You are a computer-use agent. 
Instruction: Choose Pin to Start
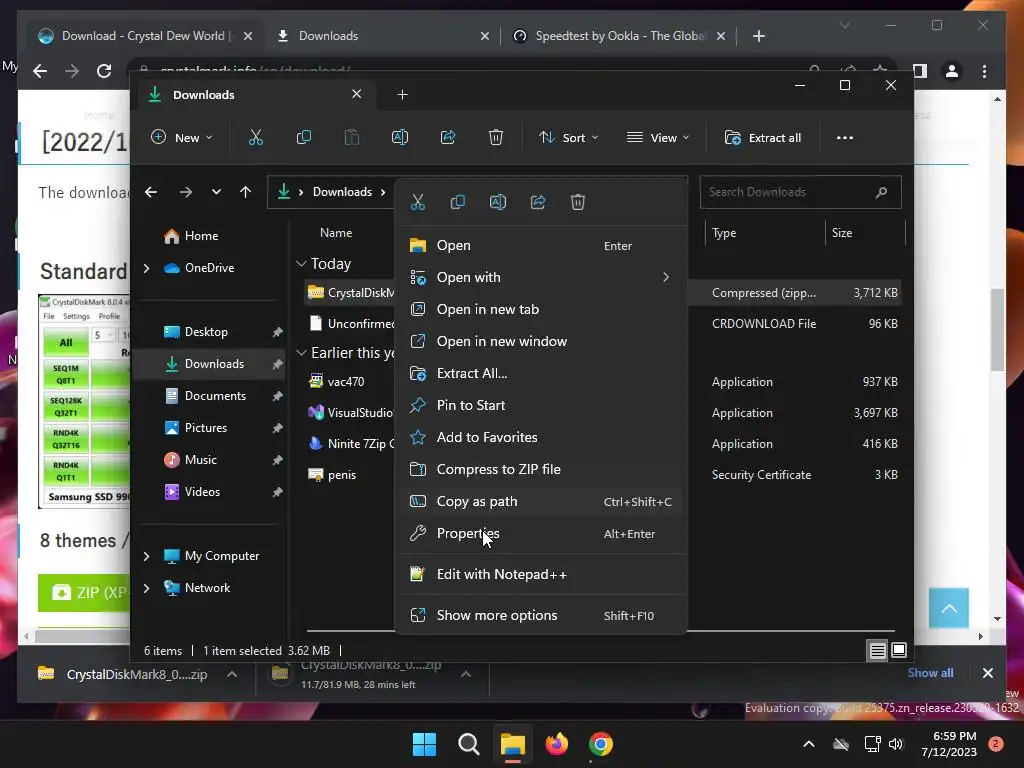point(541,406)
